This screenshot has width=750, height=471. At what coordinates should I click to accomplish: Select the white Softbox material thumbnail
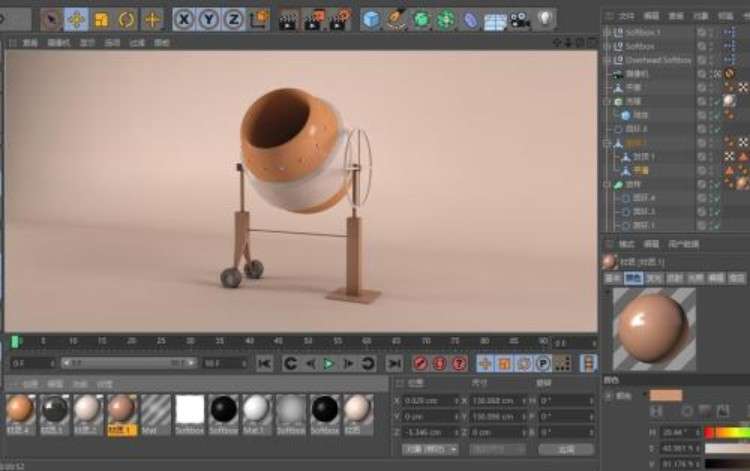tap(190, 409)
